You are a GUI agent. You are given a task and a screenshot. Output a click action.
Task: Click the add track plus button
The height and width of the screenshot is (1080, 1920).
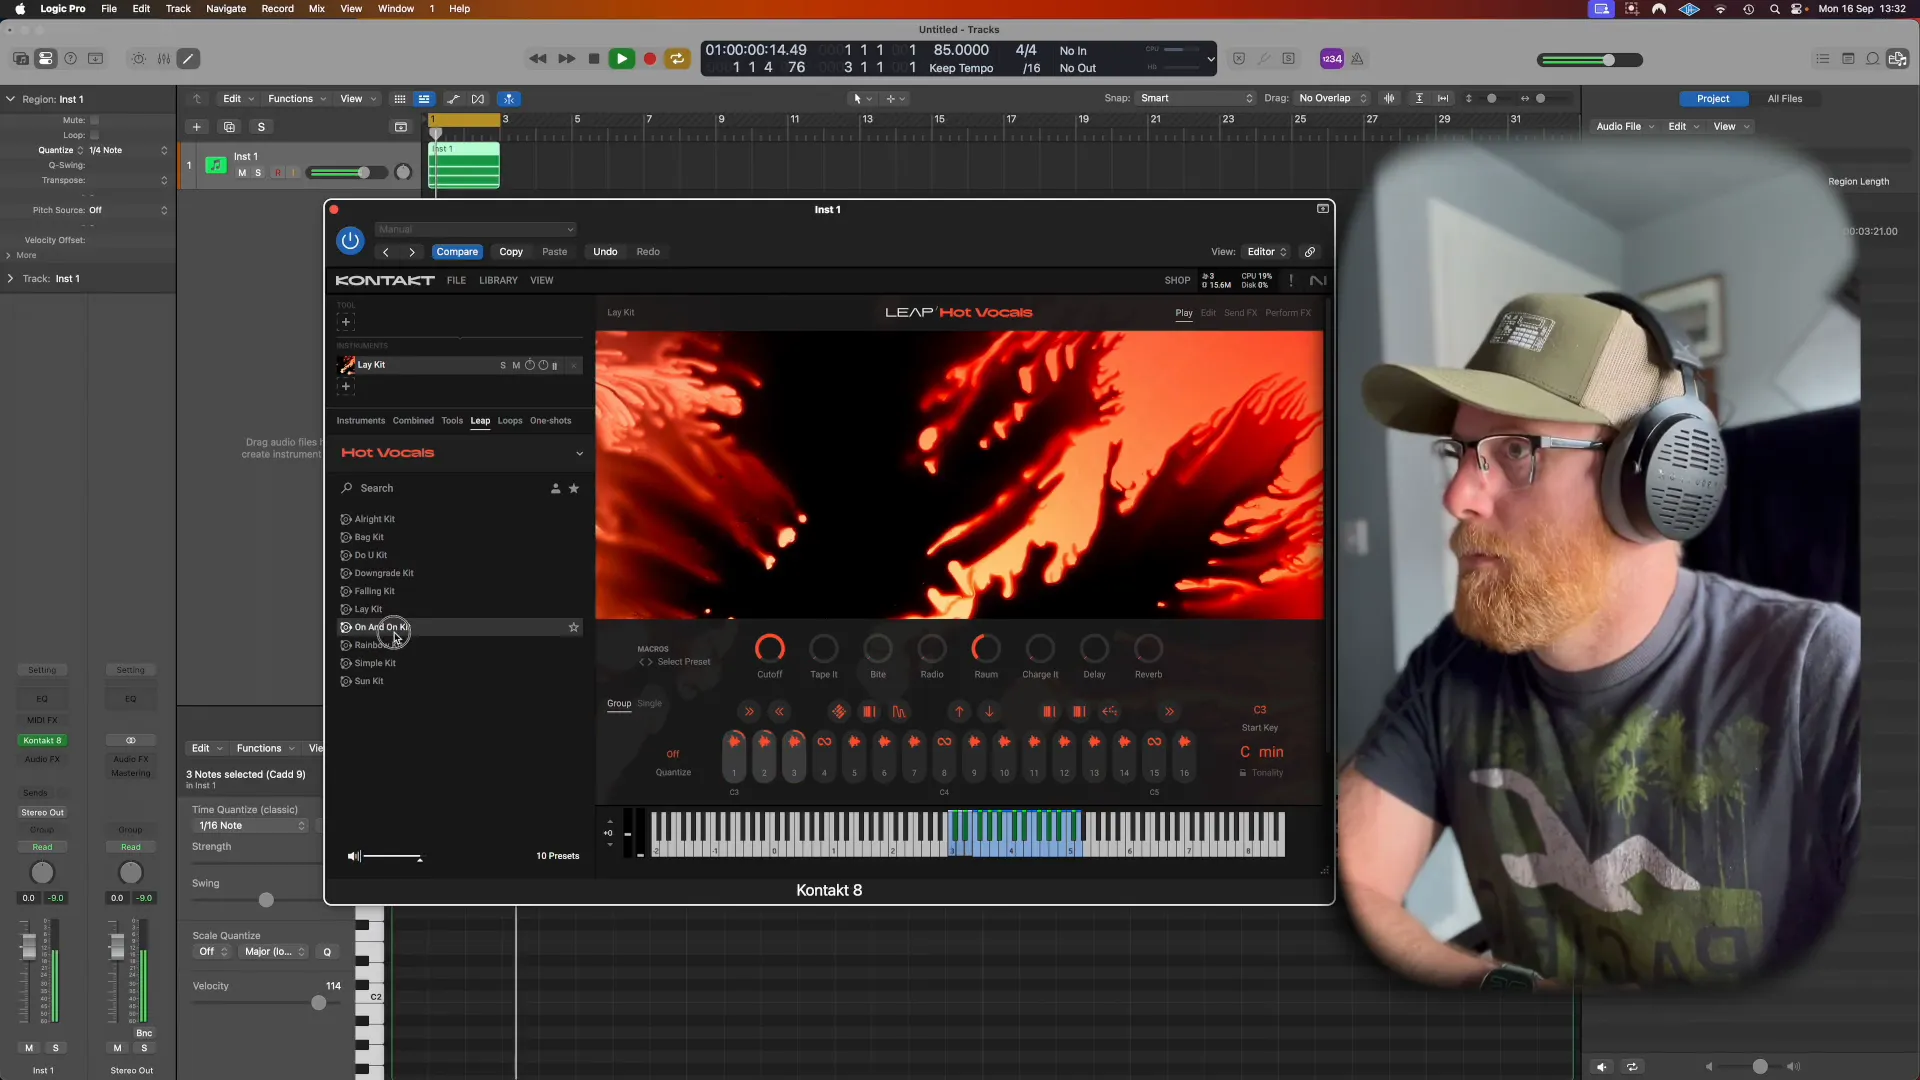pyautogui.click(x=197, y=127)
